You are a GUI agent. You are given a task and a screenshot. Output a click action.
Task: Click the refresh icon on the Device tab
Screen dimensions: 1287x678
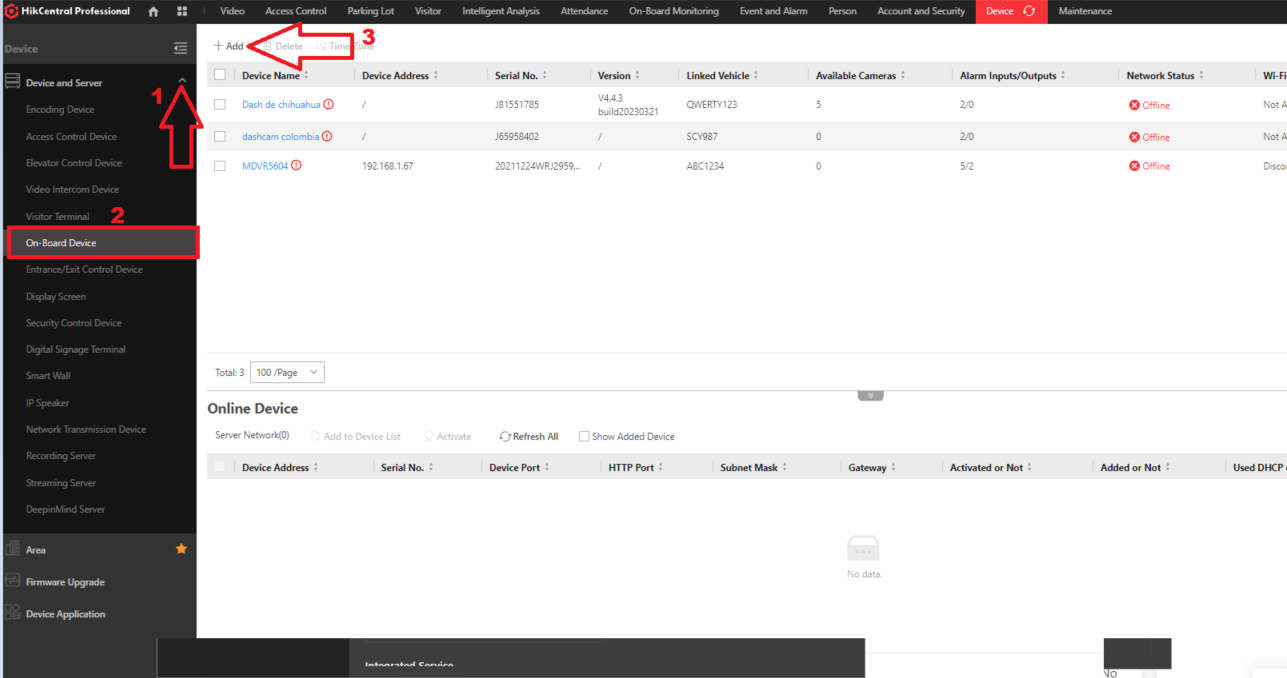tap(1029, 11)
